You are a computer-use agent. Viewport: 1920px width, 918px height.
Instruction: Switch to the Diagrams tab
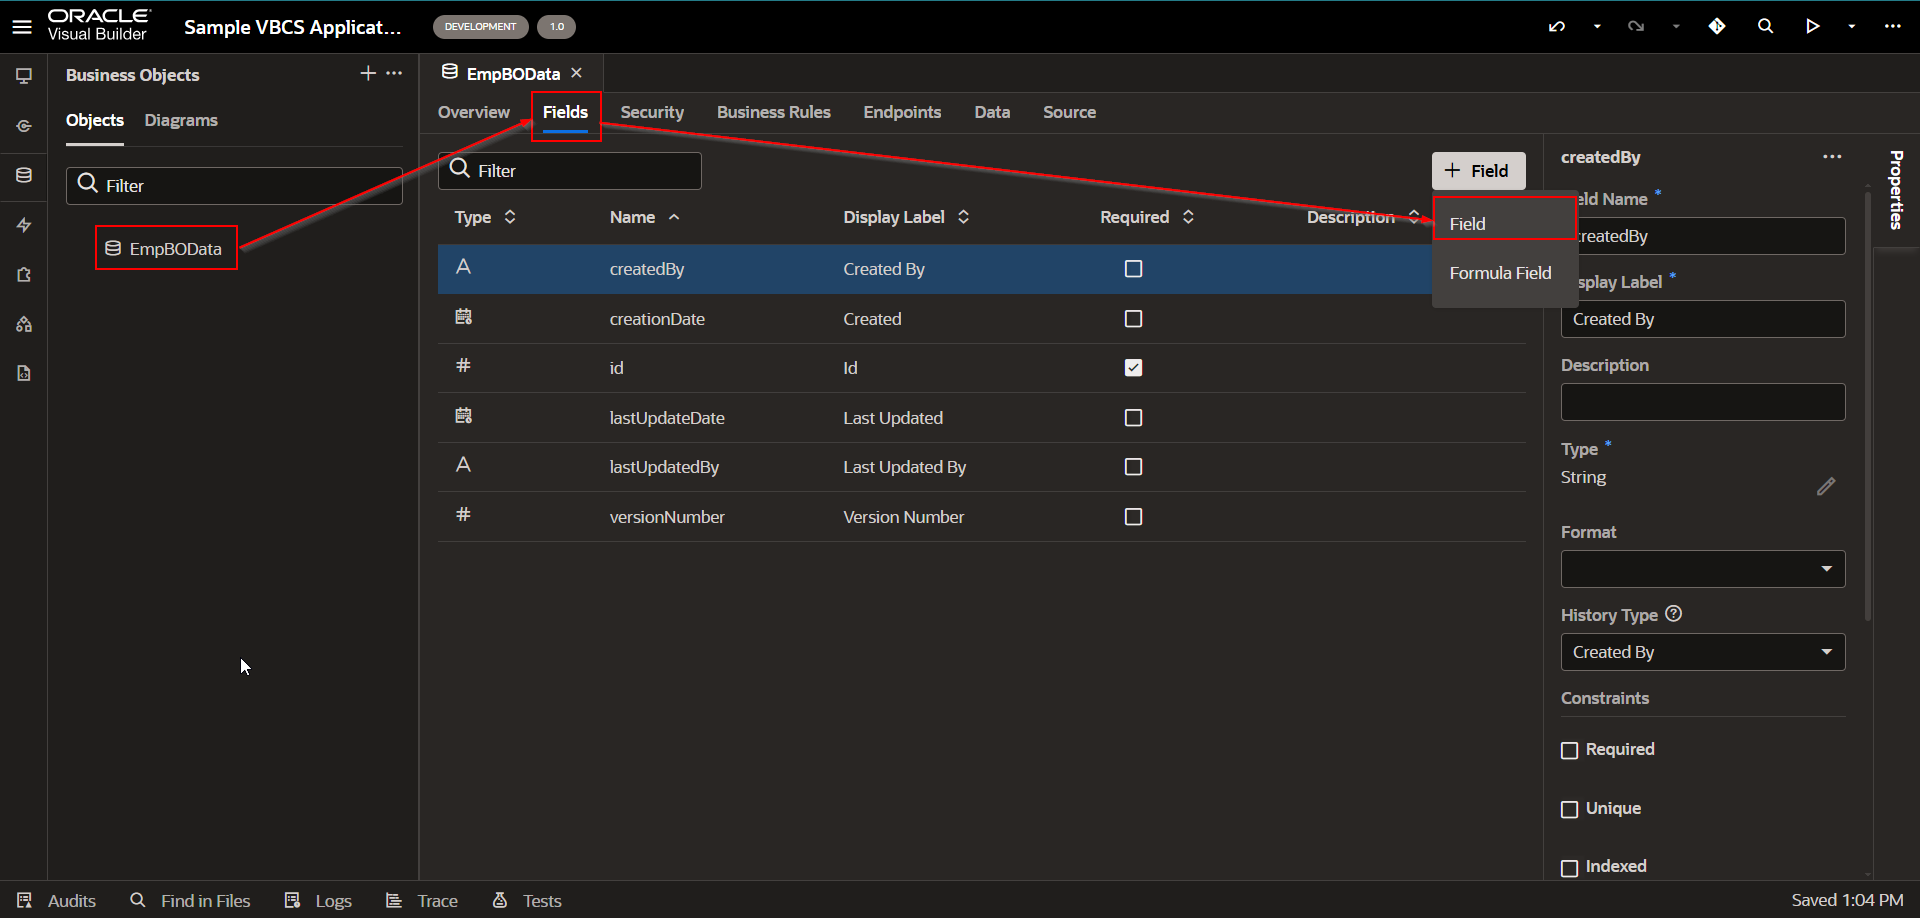(x=181, y=120)
